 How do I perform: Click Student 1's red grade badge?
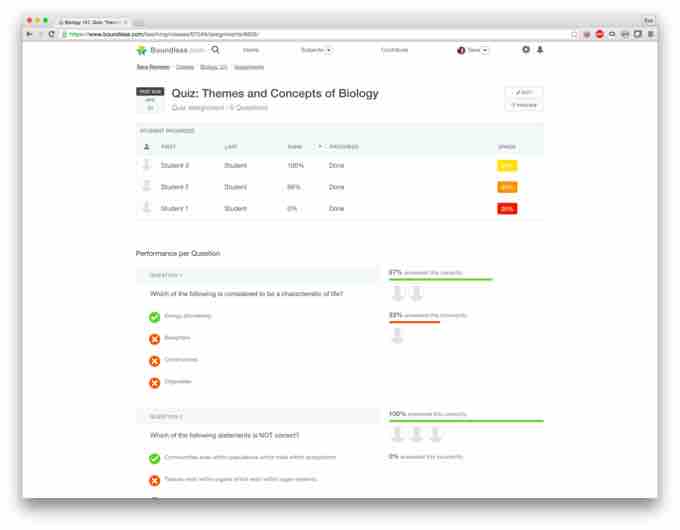(507, 209)
